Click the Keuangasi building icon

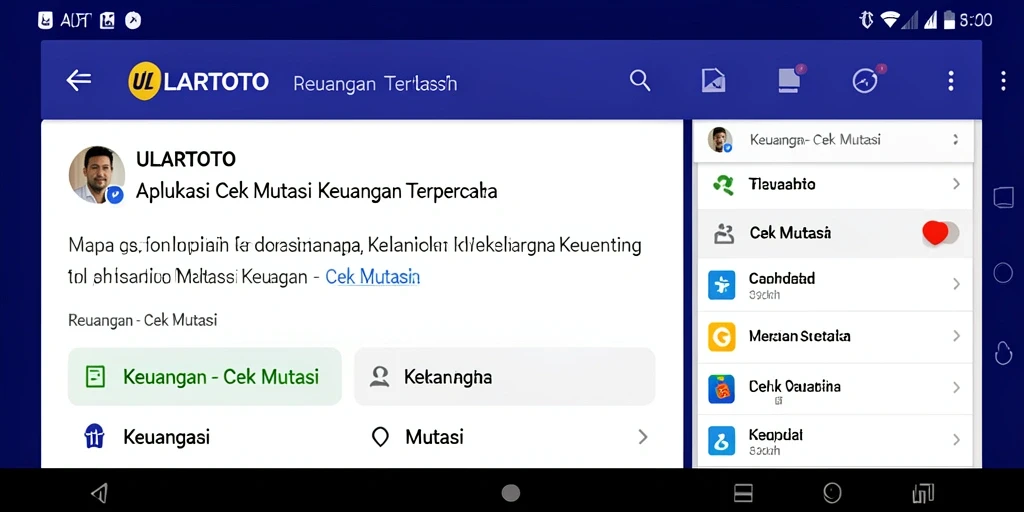click(95, 436)
